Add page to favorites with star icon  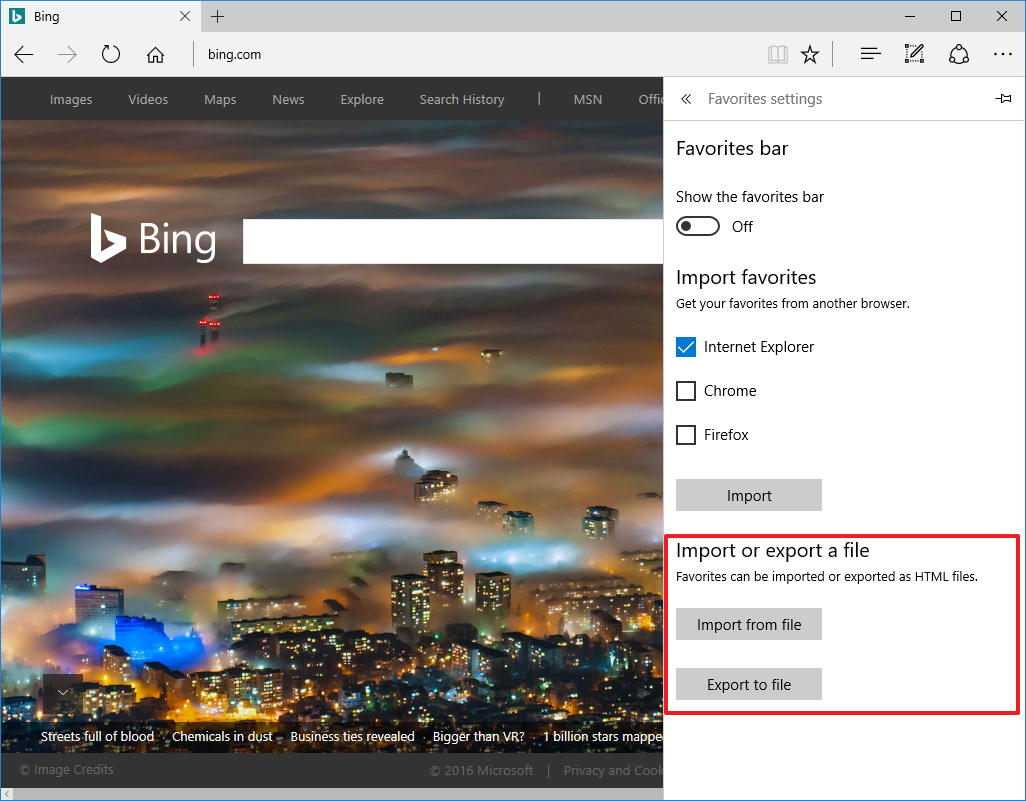click(810, 54)
